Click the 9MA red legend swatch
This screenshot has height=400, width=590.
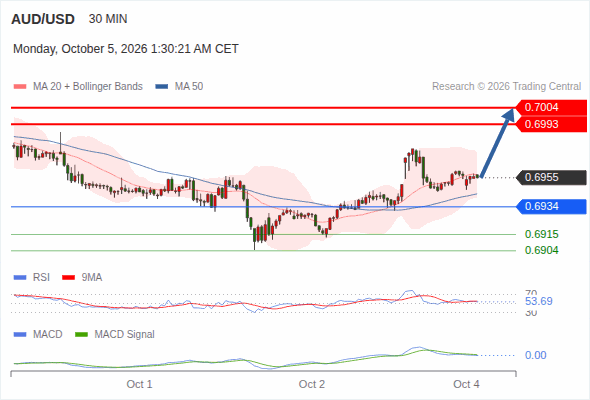coord(68,278)
